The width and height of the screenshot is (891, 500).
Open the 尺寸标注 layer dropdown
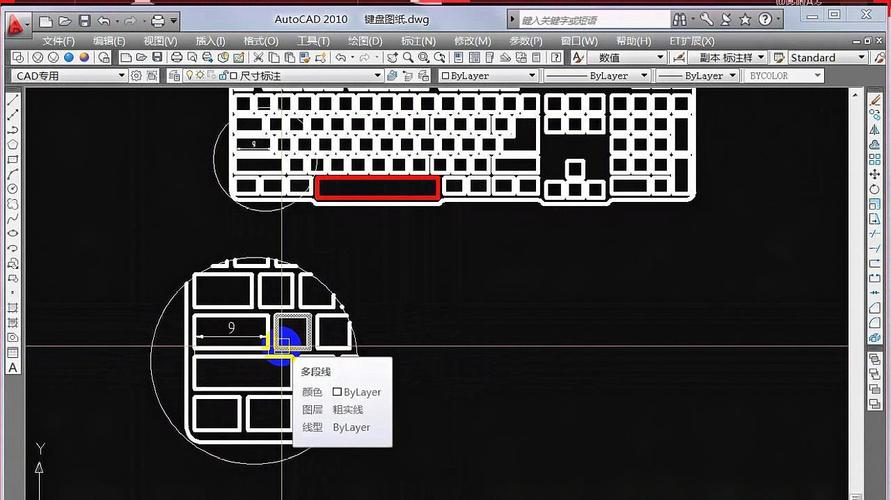coord(377,76)
